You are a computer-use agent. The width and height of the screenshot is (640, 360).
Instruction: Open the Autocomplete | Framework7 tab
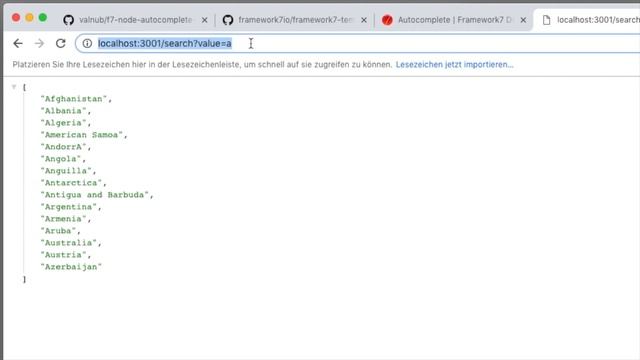click(454, 20)
